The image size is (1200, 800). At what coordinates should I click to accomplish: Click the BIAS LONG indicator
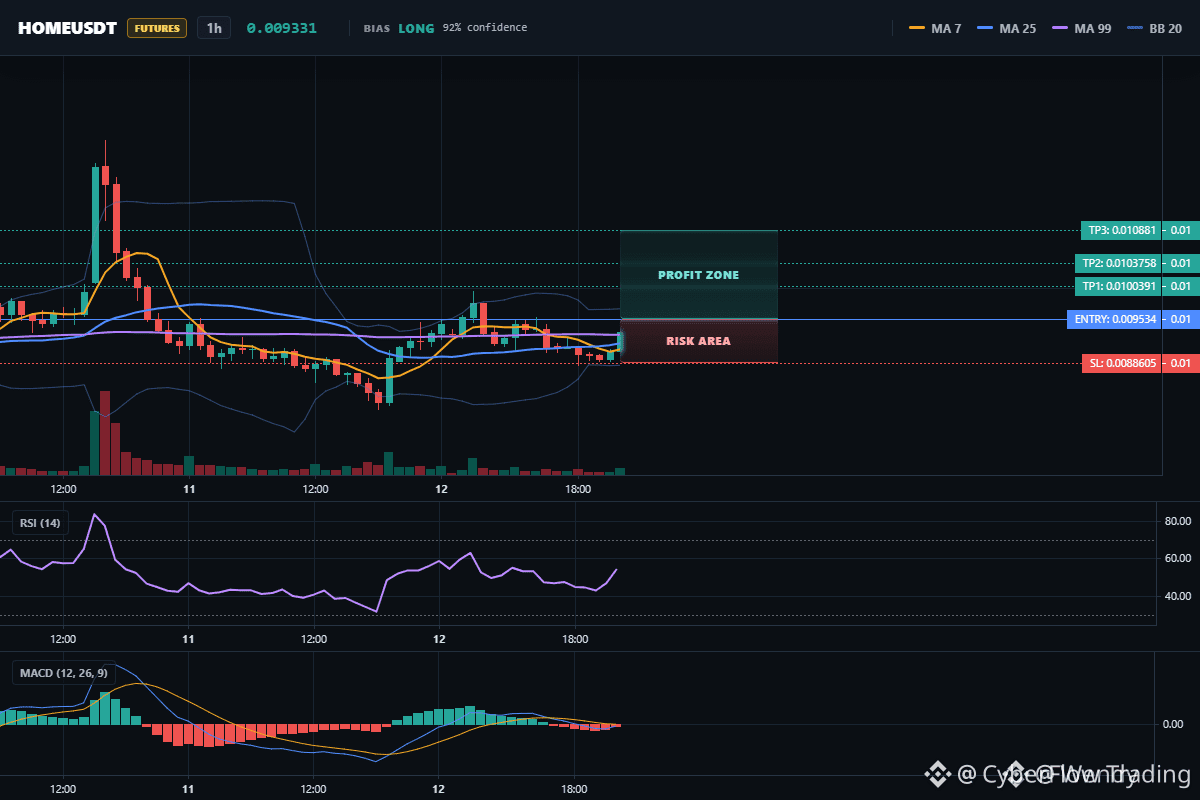(x=399, y=28)
